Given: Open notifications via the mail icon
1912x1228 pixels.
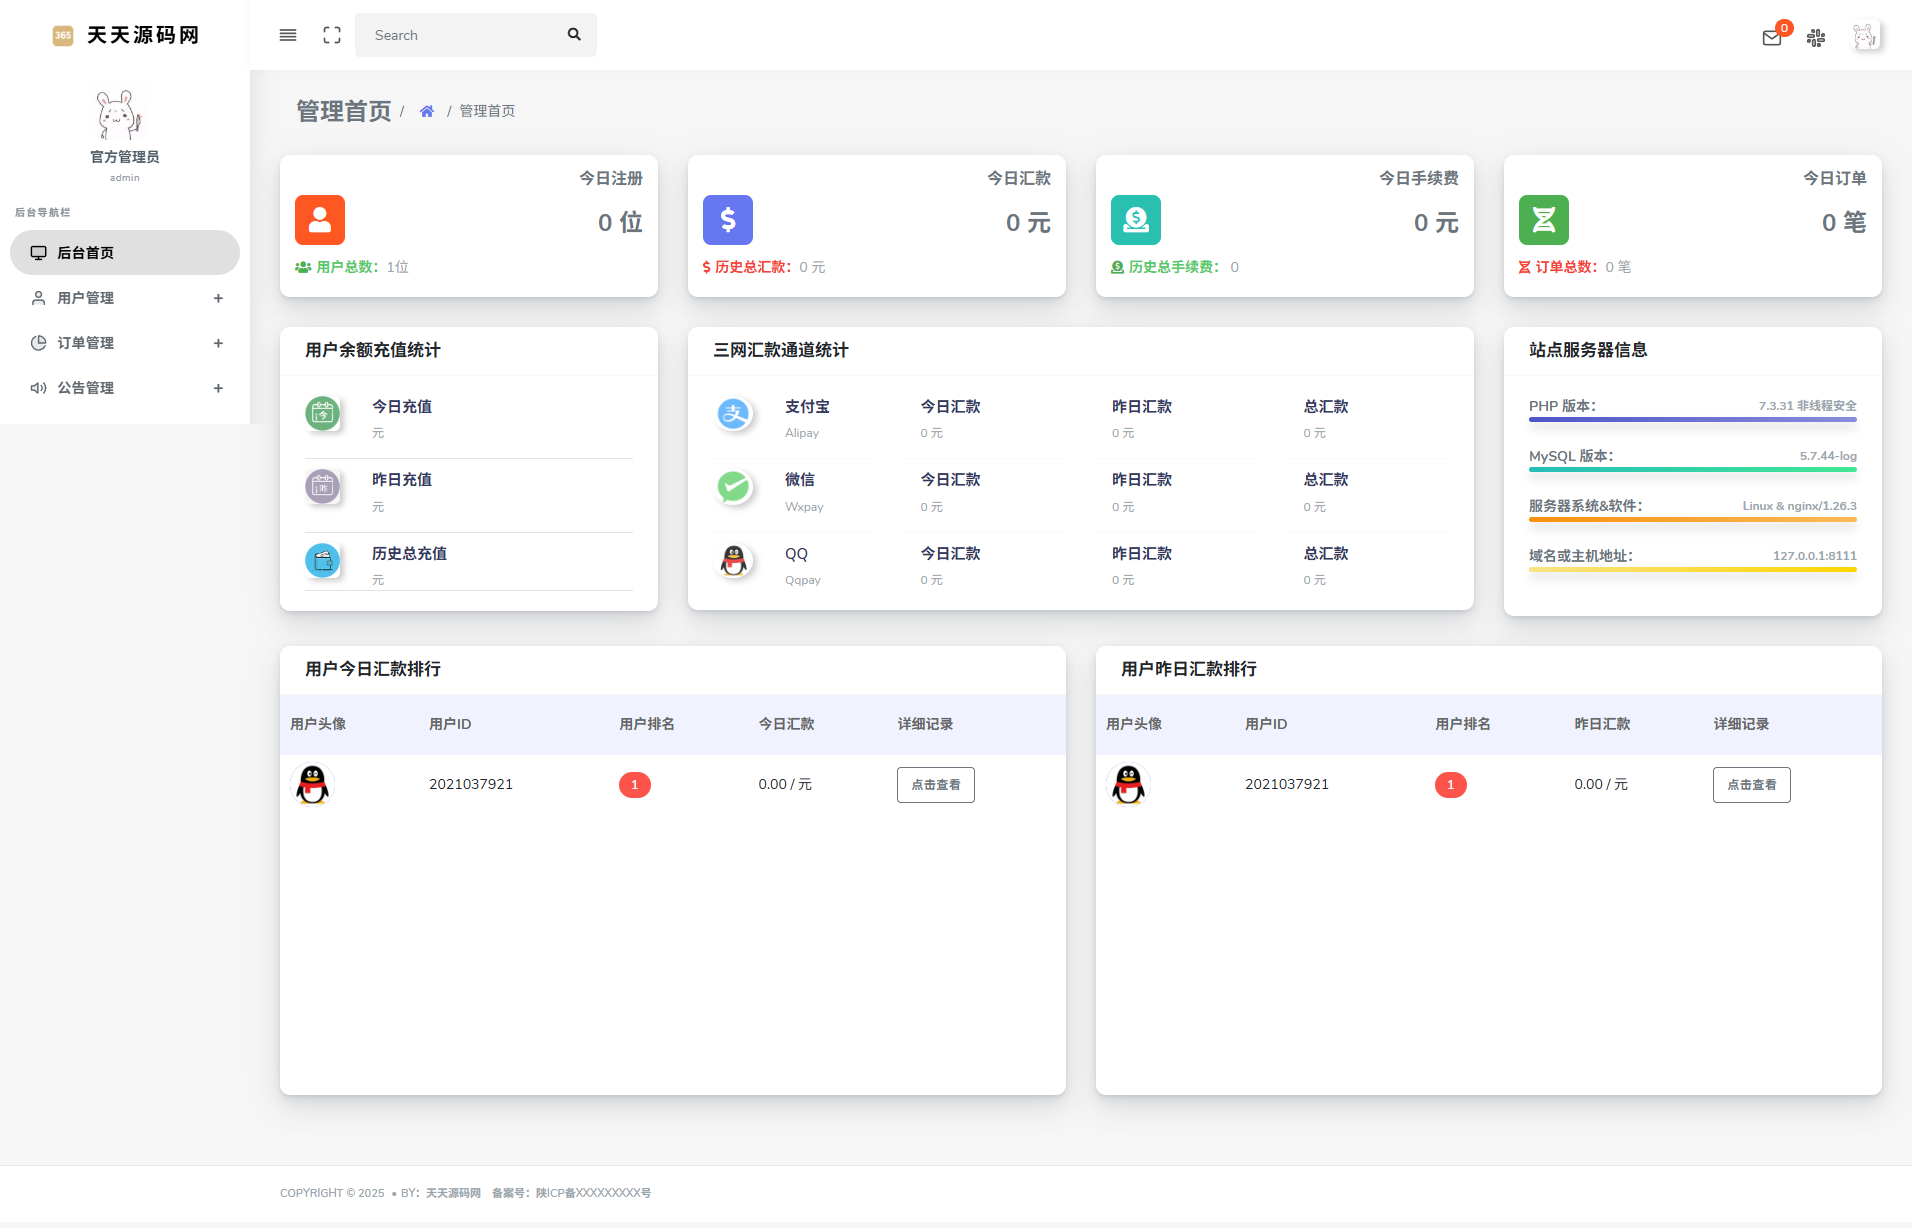Looking at the screenshot, I should [1771, 38].
